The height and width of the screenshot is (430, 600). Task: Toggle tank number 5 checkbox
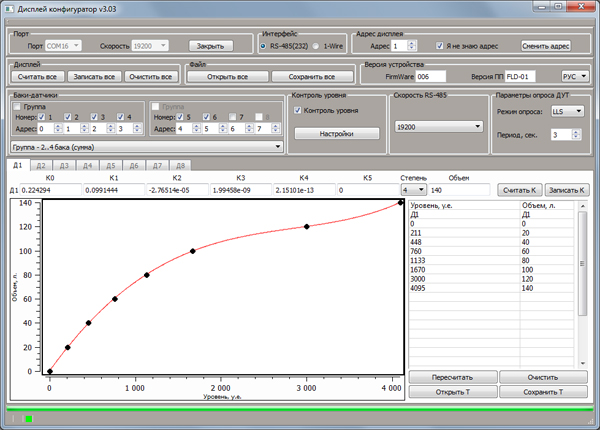pos(180,117)
